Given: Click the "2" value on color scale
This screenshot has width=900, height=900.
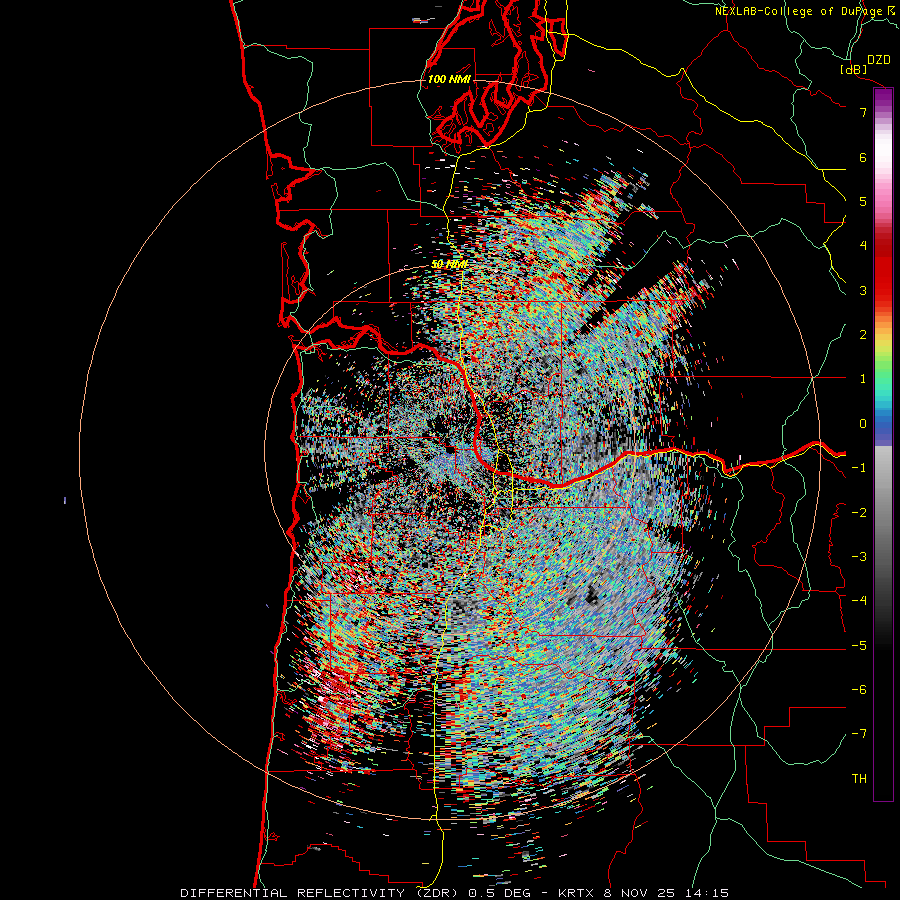Looking at the screenshot, I should coord(863,335).
